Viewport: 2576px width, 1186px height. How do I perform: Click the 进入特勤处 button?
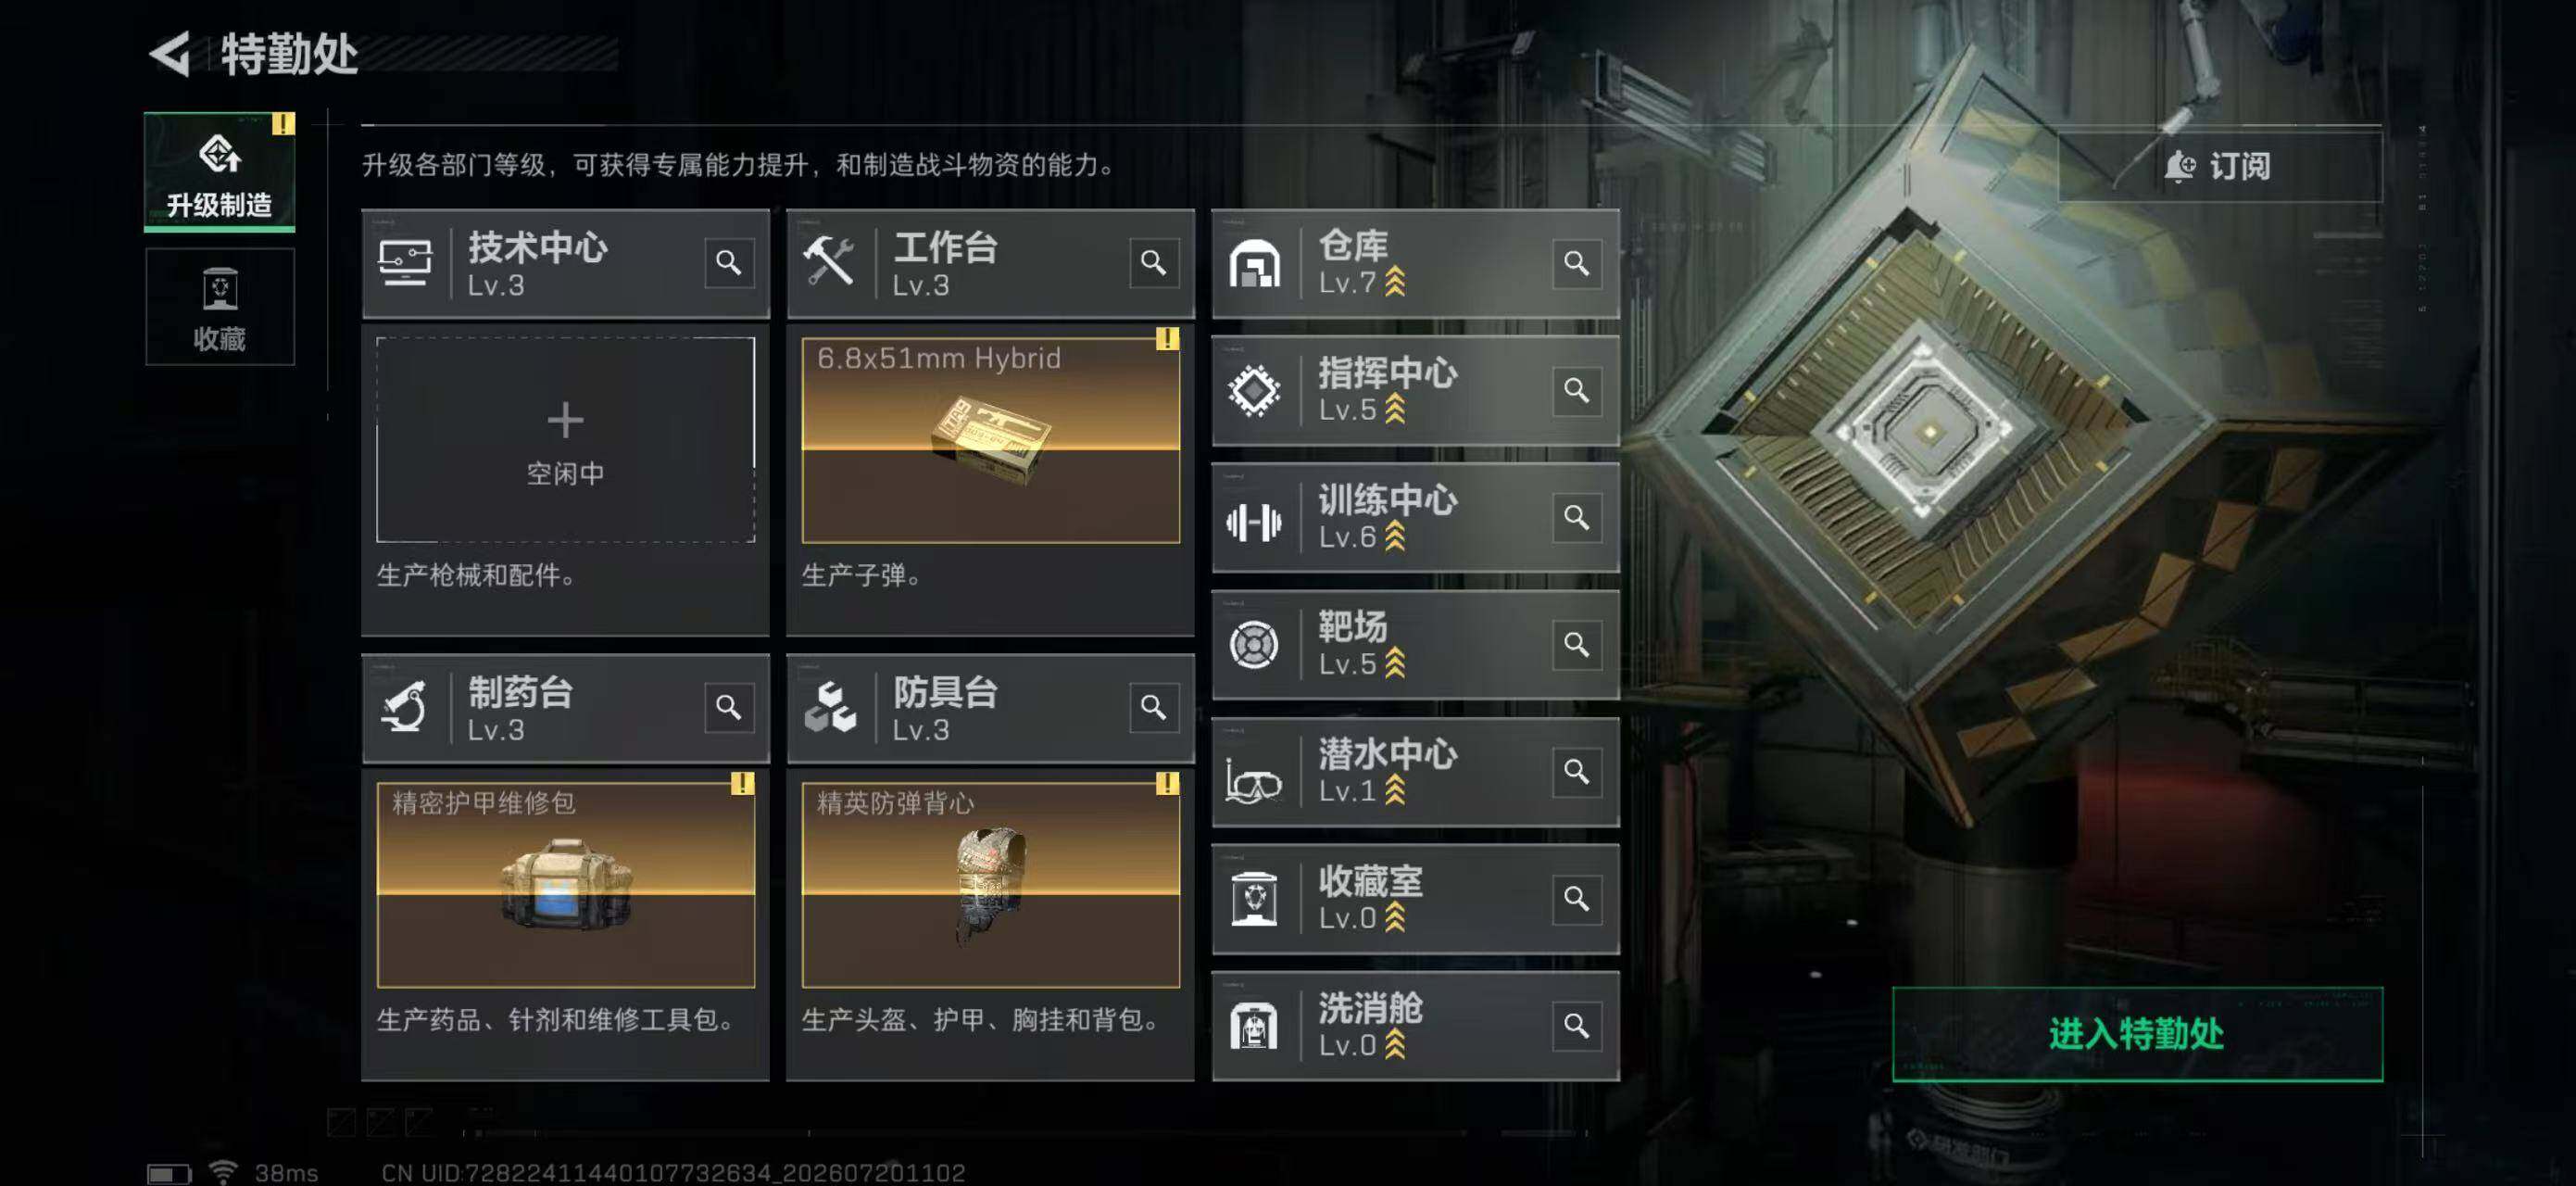[x=2137, y=1033]
